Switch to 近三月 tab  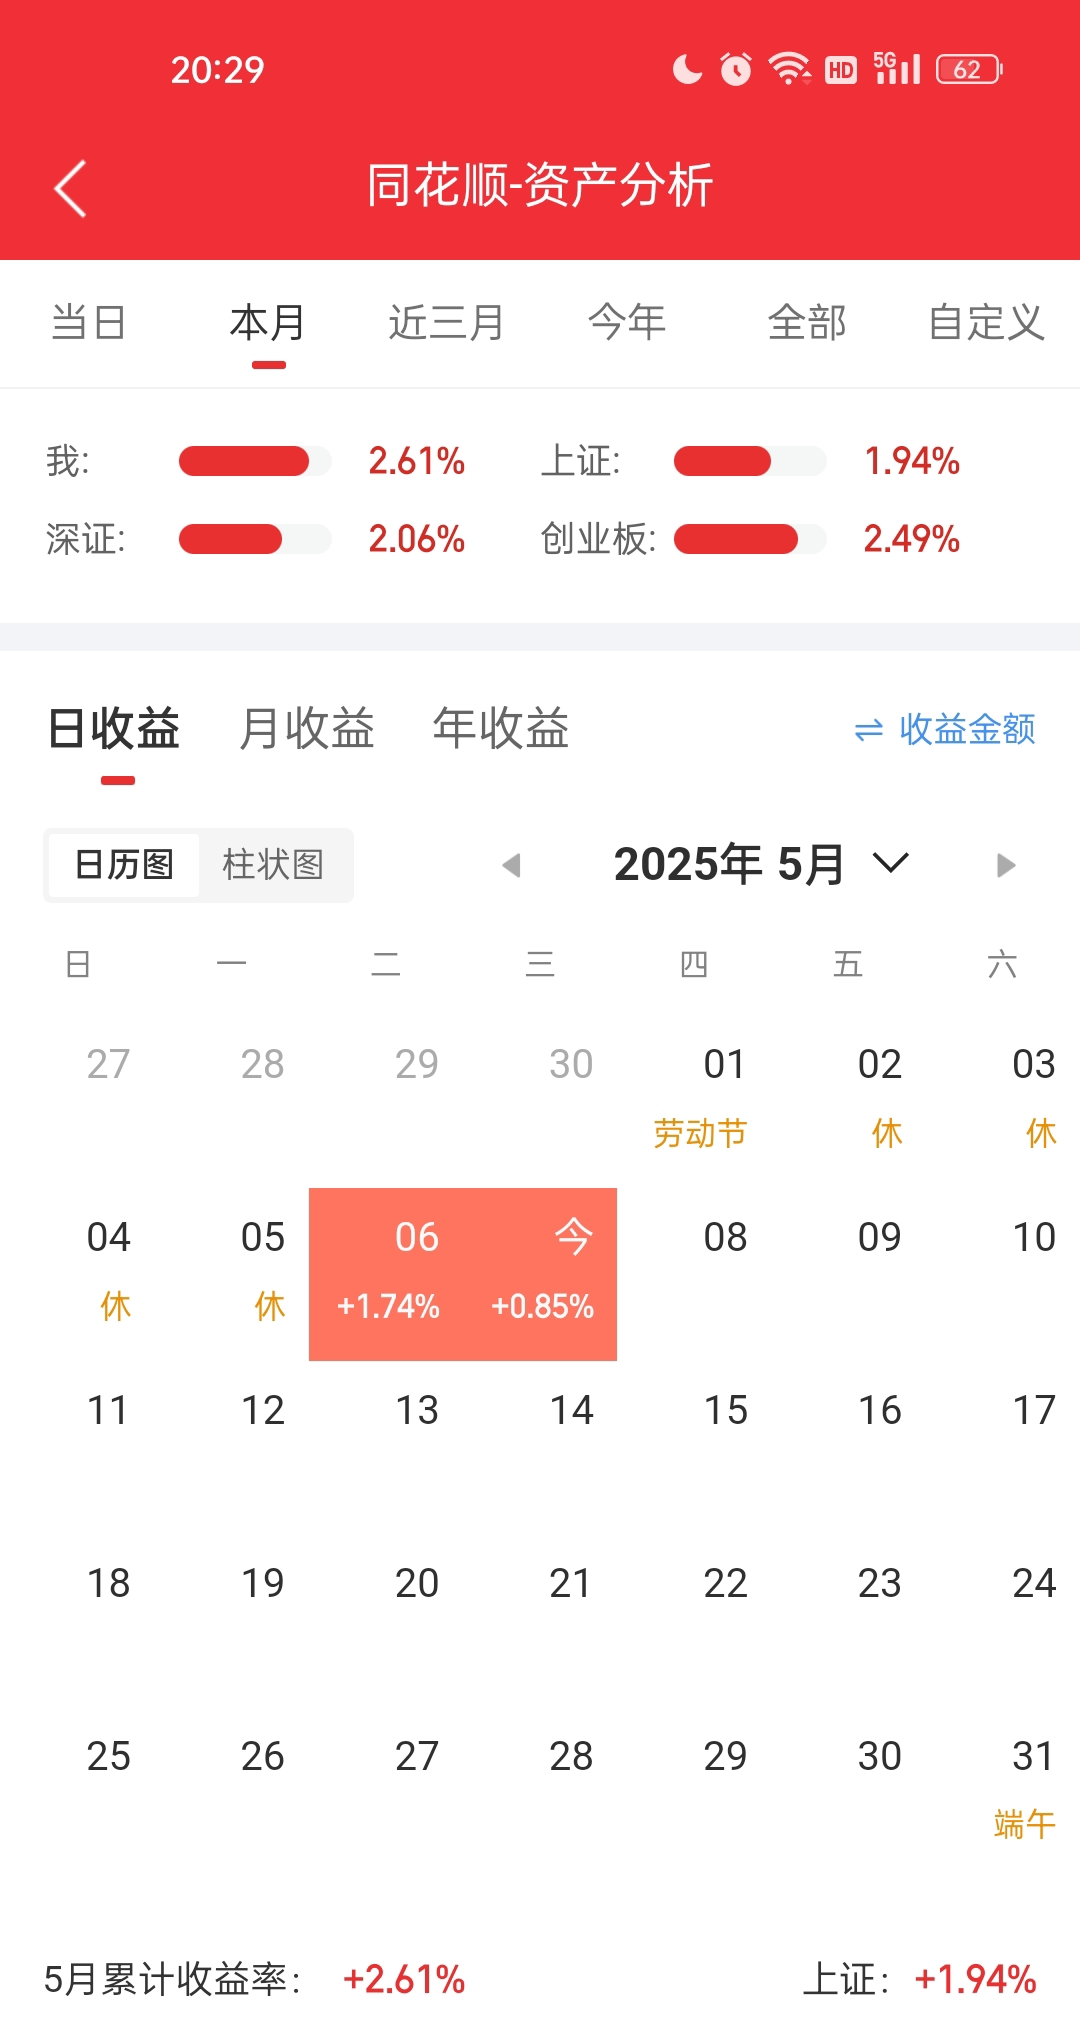coord(446,323)
